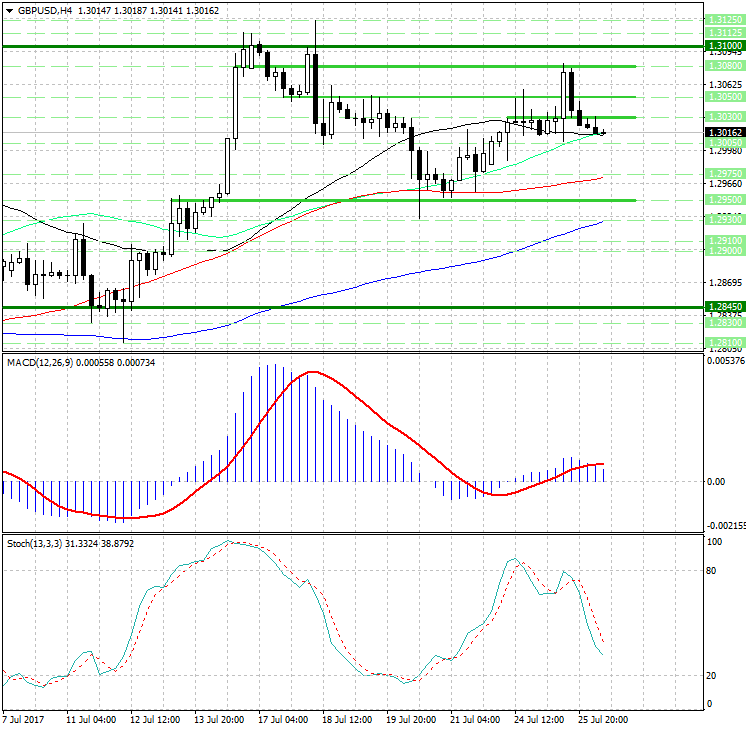
Task: Click the 21 Jul 04:00 time label
Action: [x=476, y=719]
